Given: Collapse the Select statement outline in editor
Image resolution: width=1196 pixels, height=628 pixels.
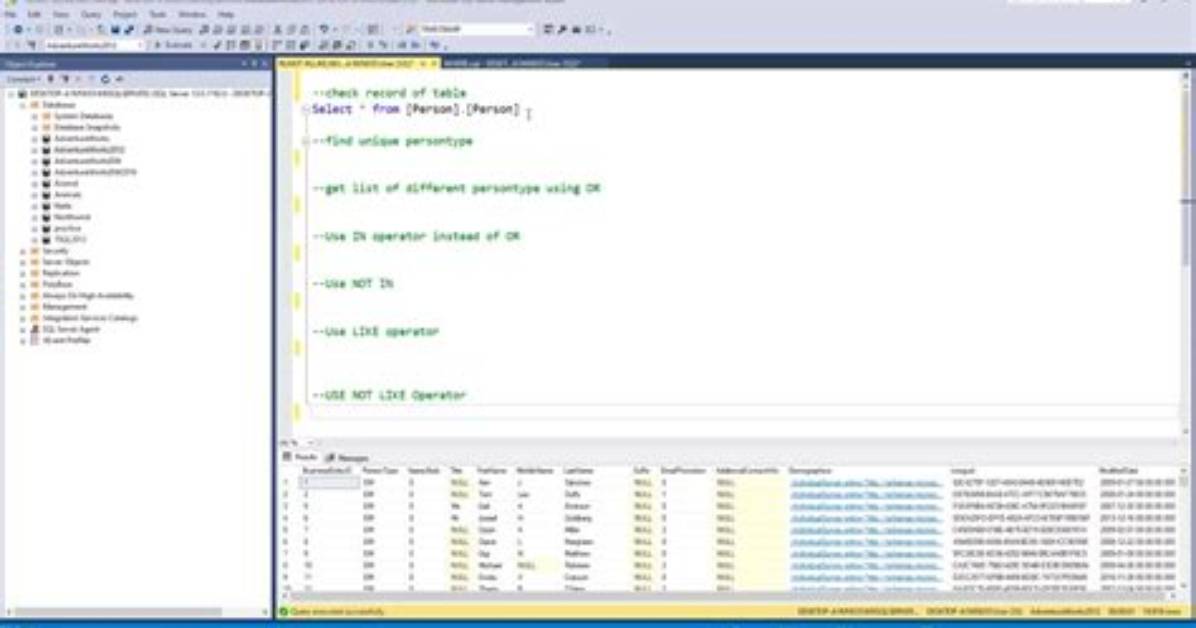Looking at the screenshot, I should (x=305, y=110).
